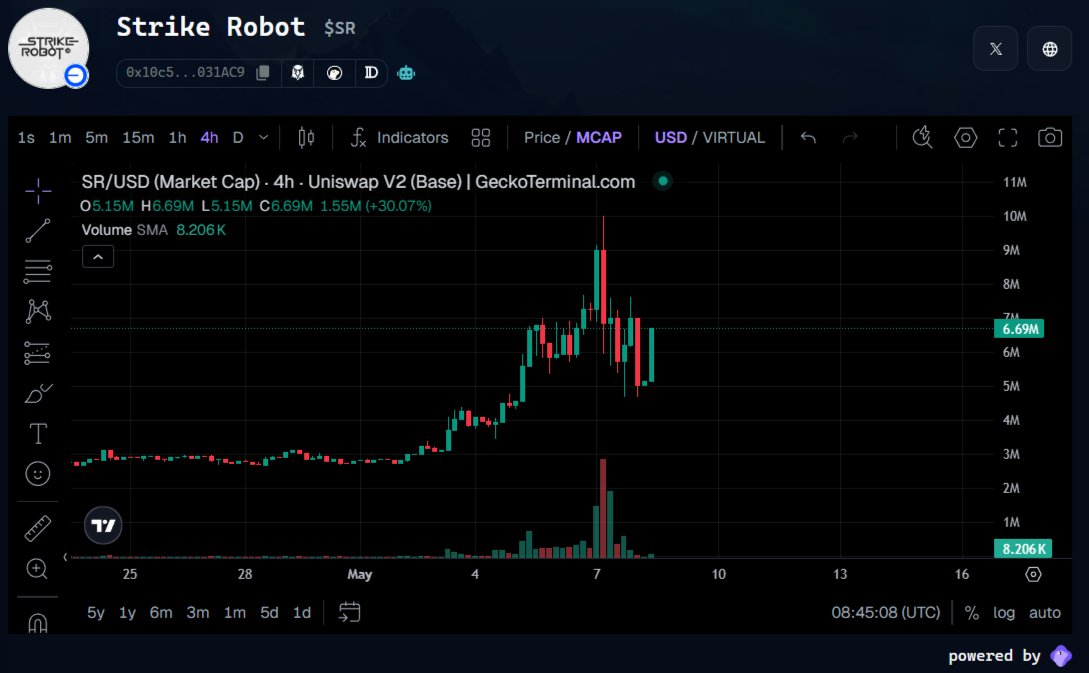Viewport: 1089px width, 673px height.
Task: Select the brush drawing tool
Action: tap(38, 393)
